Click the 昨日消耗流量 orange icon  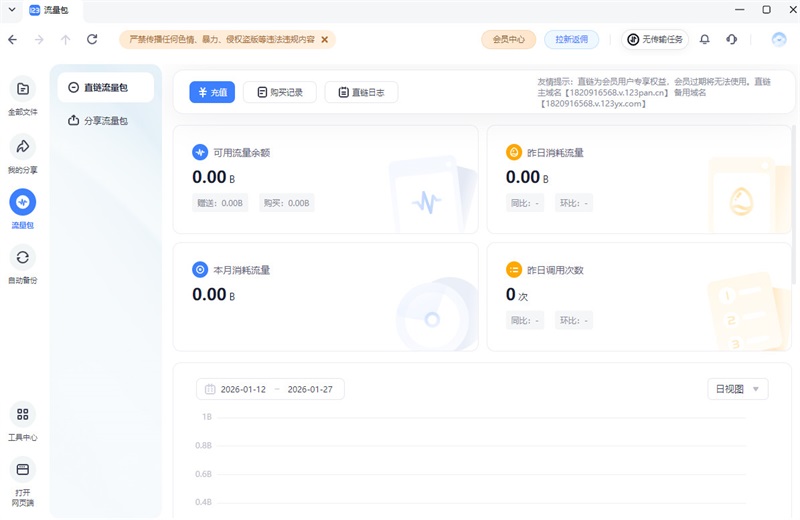(514, 152)
